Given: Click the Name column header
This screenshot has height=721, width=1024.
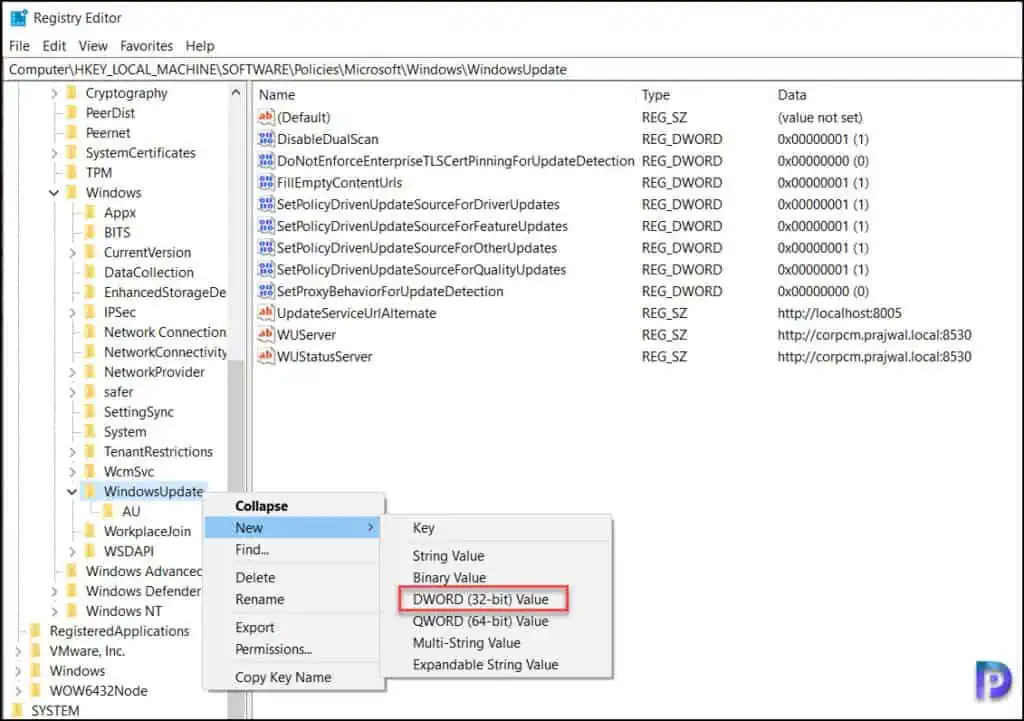Looking at the screenshot, I should point(277,95).
